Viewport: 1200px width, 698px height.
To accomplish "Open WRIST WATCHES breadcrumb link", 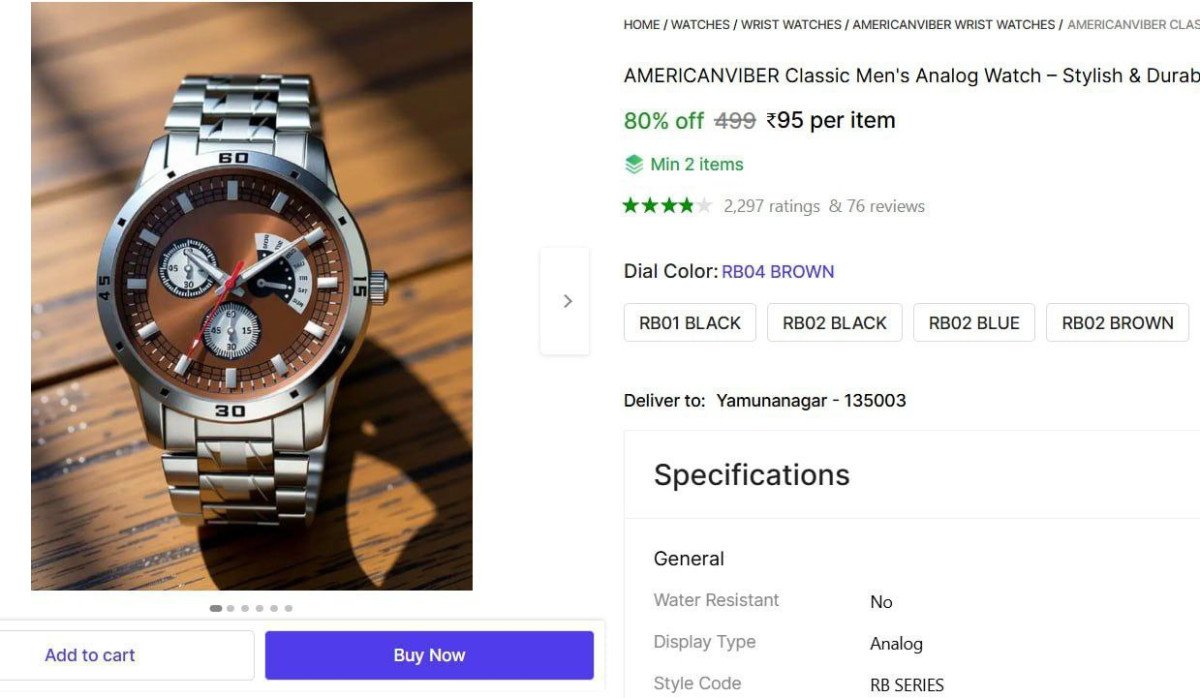I will pos(791,25).
